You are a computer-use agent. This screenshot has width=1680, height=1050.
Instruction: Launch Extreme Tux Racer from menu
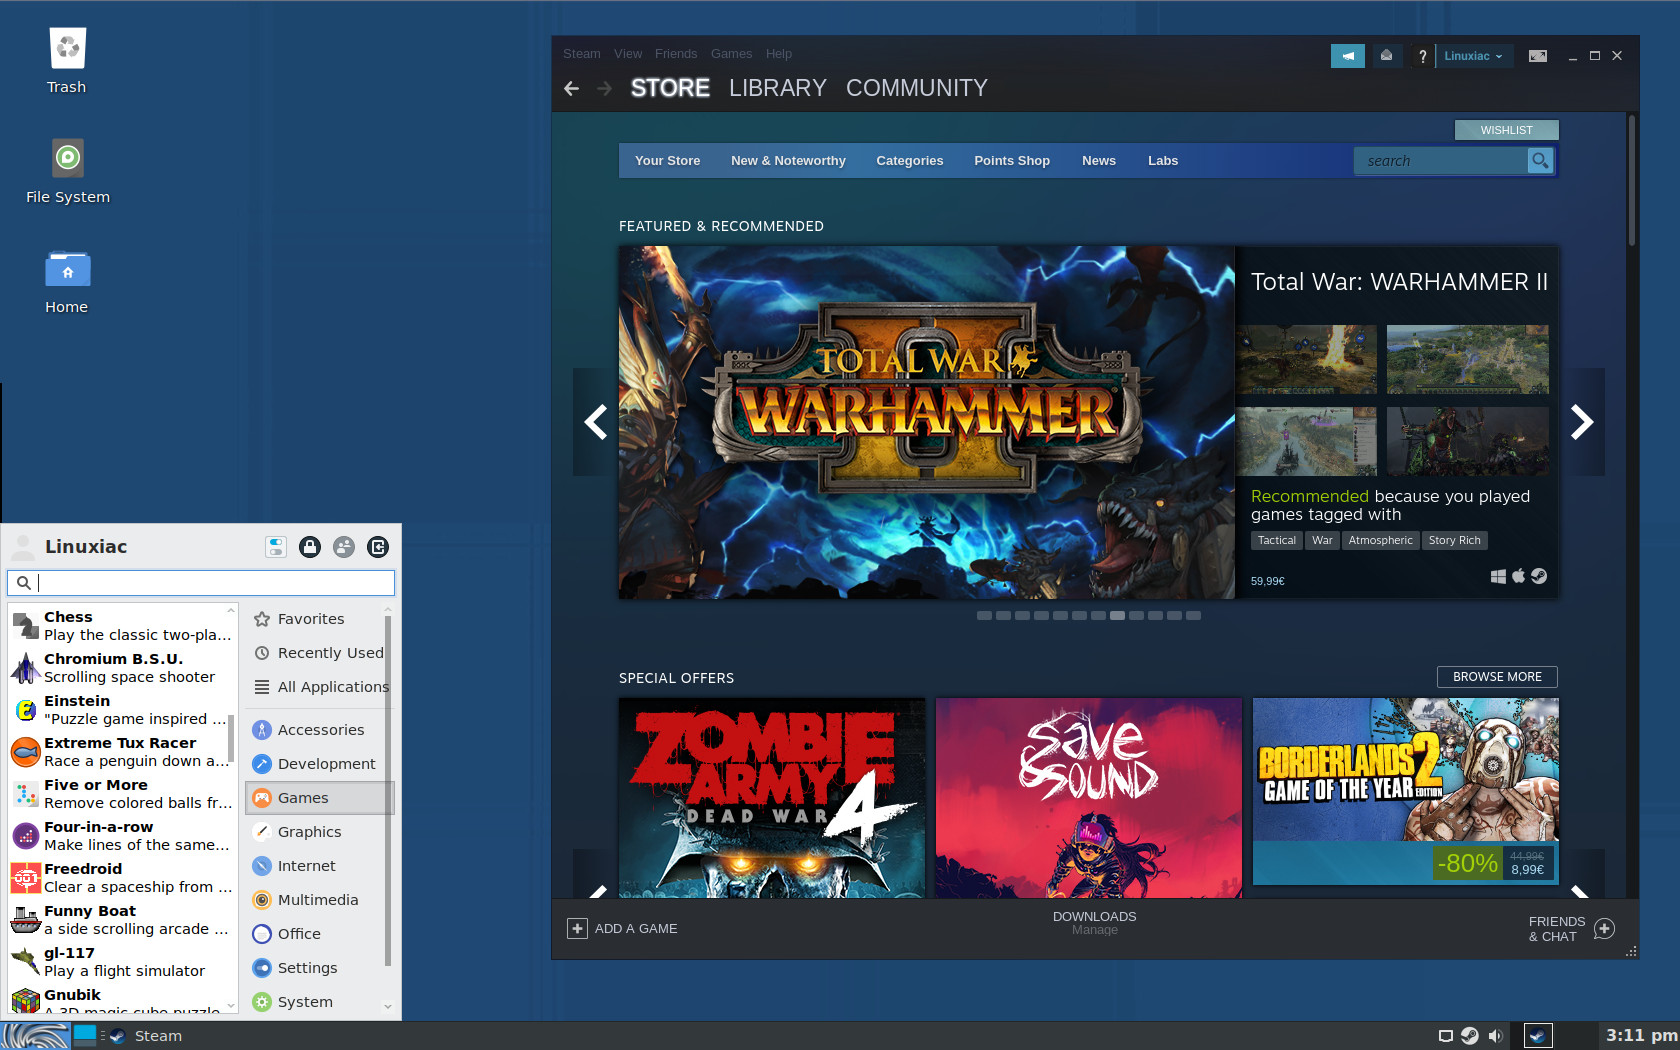pyautogui.click(x=121, y=752)
